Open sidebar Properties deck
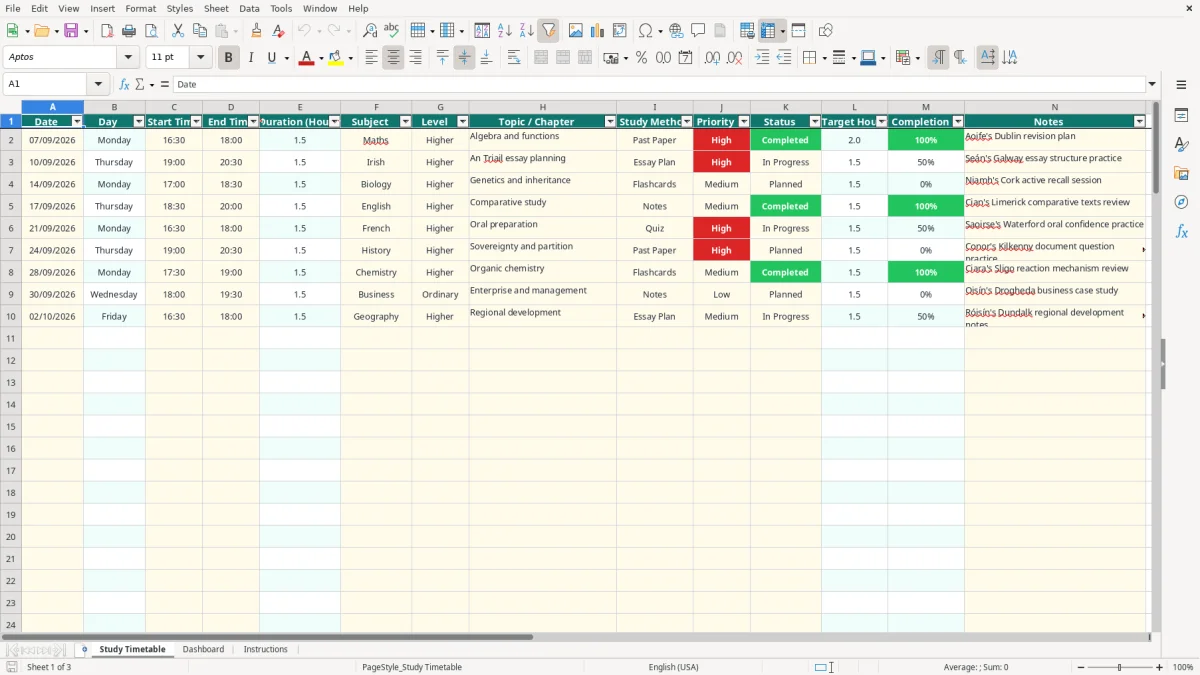 pyautogui.click(x=1181, y=115)
